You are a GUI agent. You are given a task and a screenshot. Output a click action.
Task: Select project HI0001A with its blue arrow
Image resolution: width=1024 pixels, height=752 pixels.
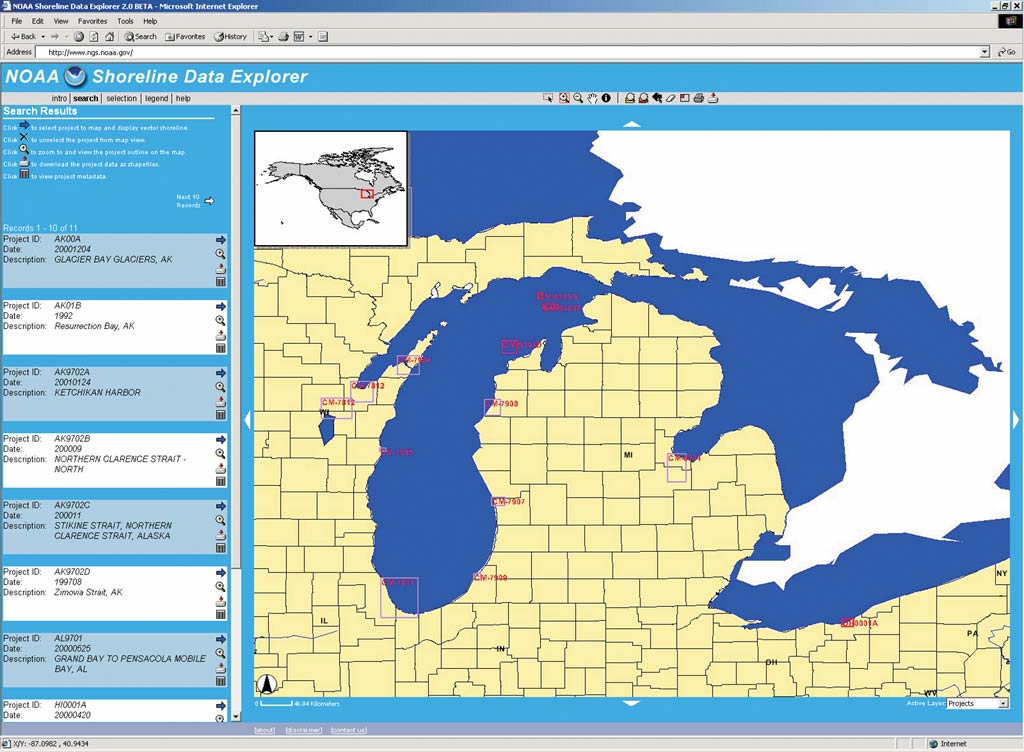tap(221, 706)
